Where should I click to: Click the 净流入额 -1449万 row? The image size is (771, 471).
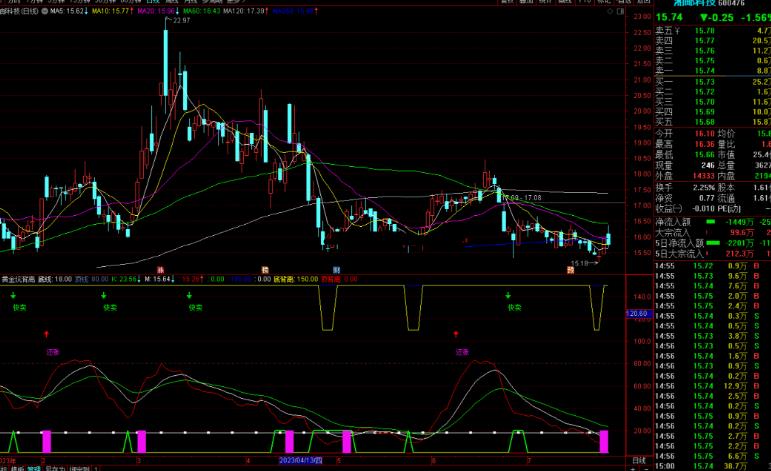(713, 222)
